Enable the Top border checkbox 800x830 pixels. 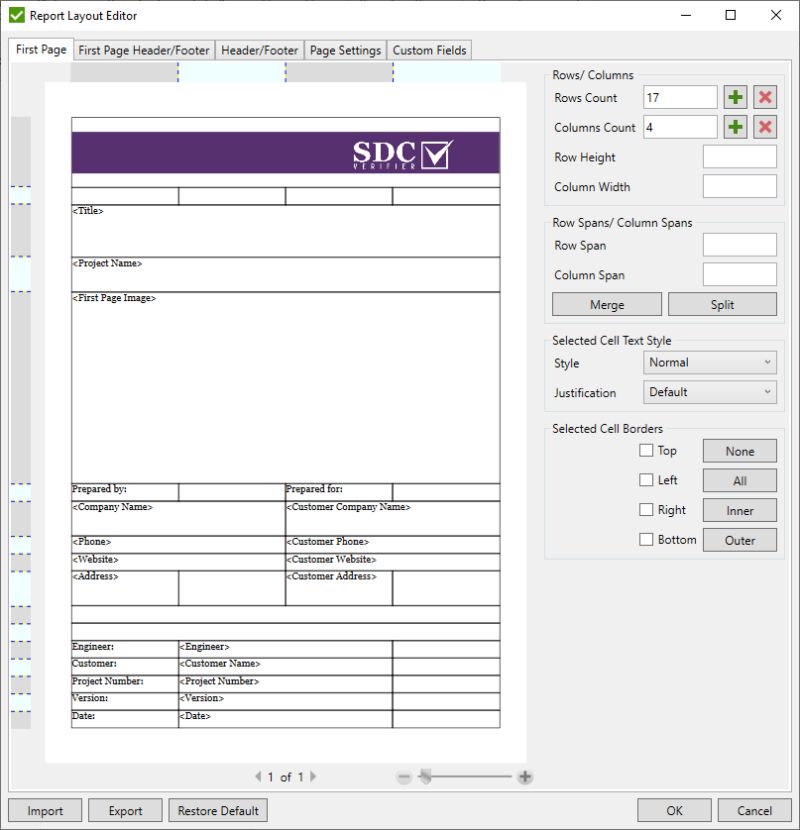646,450
